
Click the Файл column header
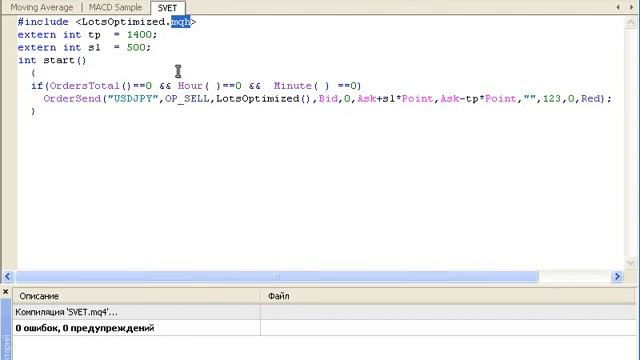448,296
